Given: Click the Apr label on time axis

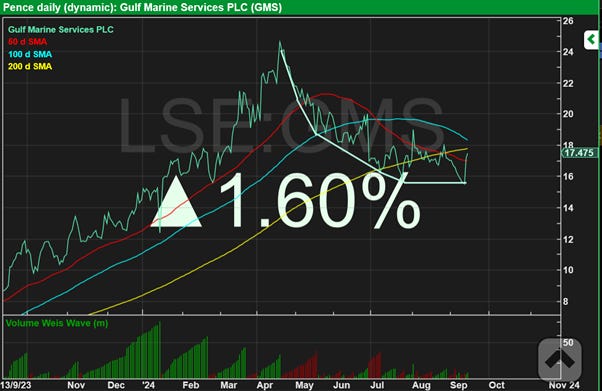Looking at the screenshot, I should point(265,385).
